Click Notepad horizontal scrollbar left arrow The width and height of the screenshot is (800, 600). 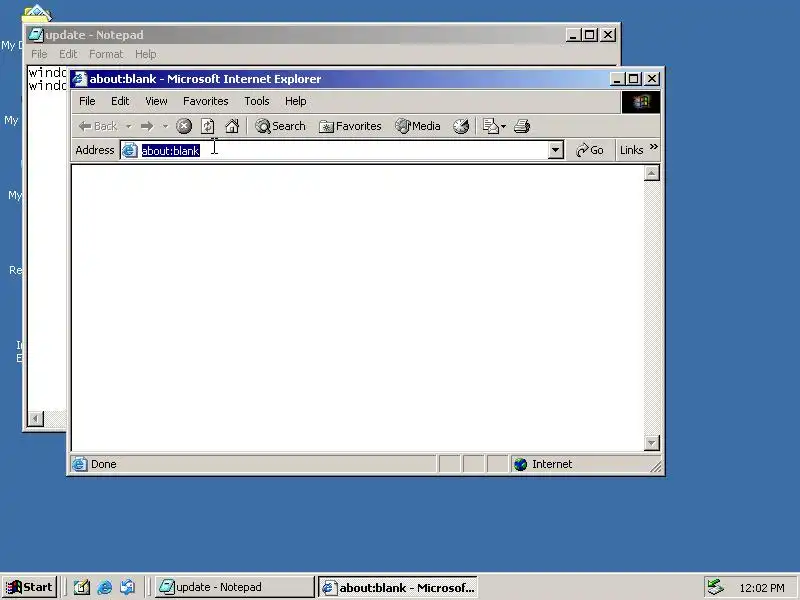[36, 419]
